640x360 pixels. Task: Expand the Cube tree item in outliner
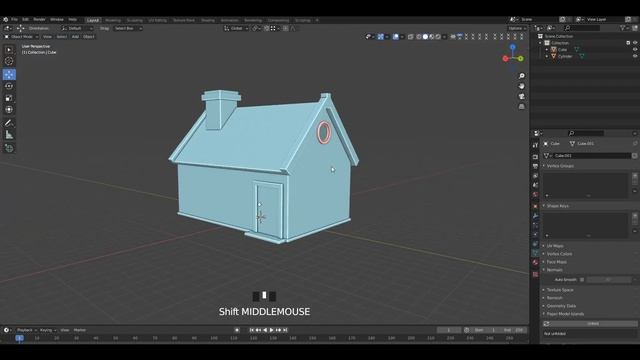[x=547, y=49]
